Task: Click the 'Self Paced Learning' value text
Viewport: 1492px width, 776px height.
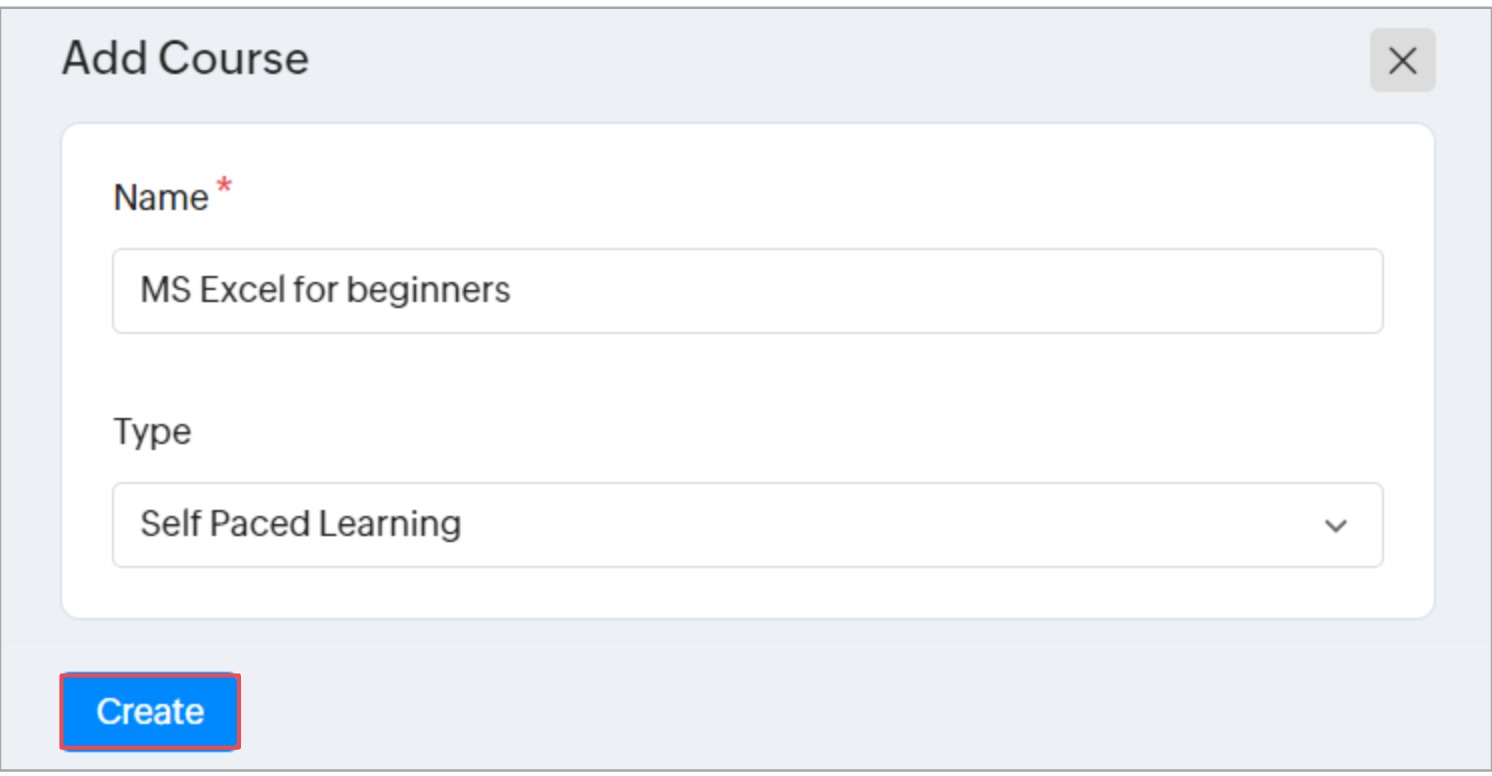Action: (x=300, y=524)
